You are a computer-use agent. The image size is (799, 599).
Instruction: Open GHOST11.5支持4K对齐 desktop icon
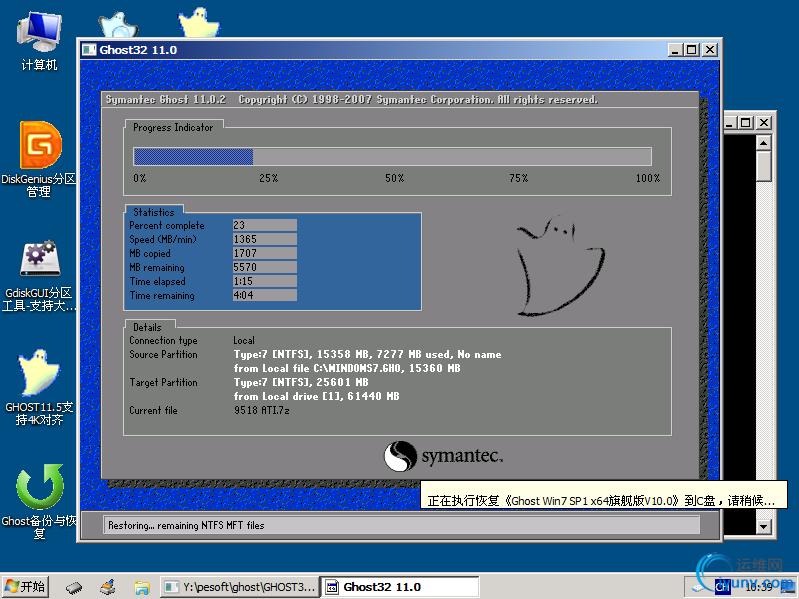(39, 387)
